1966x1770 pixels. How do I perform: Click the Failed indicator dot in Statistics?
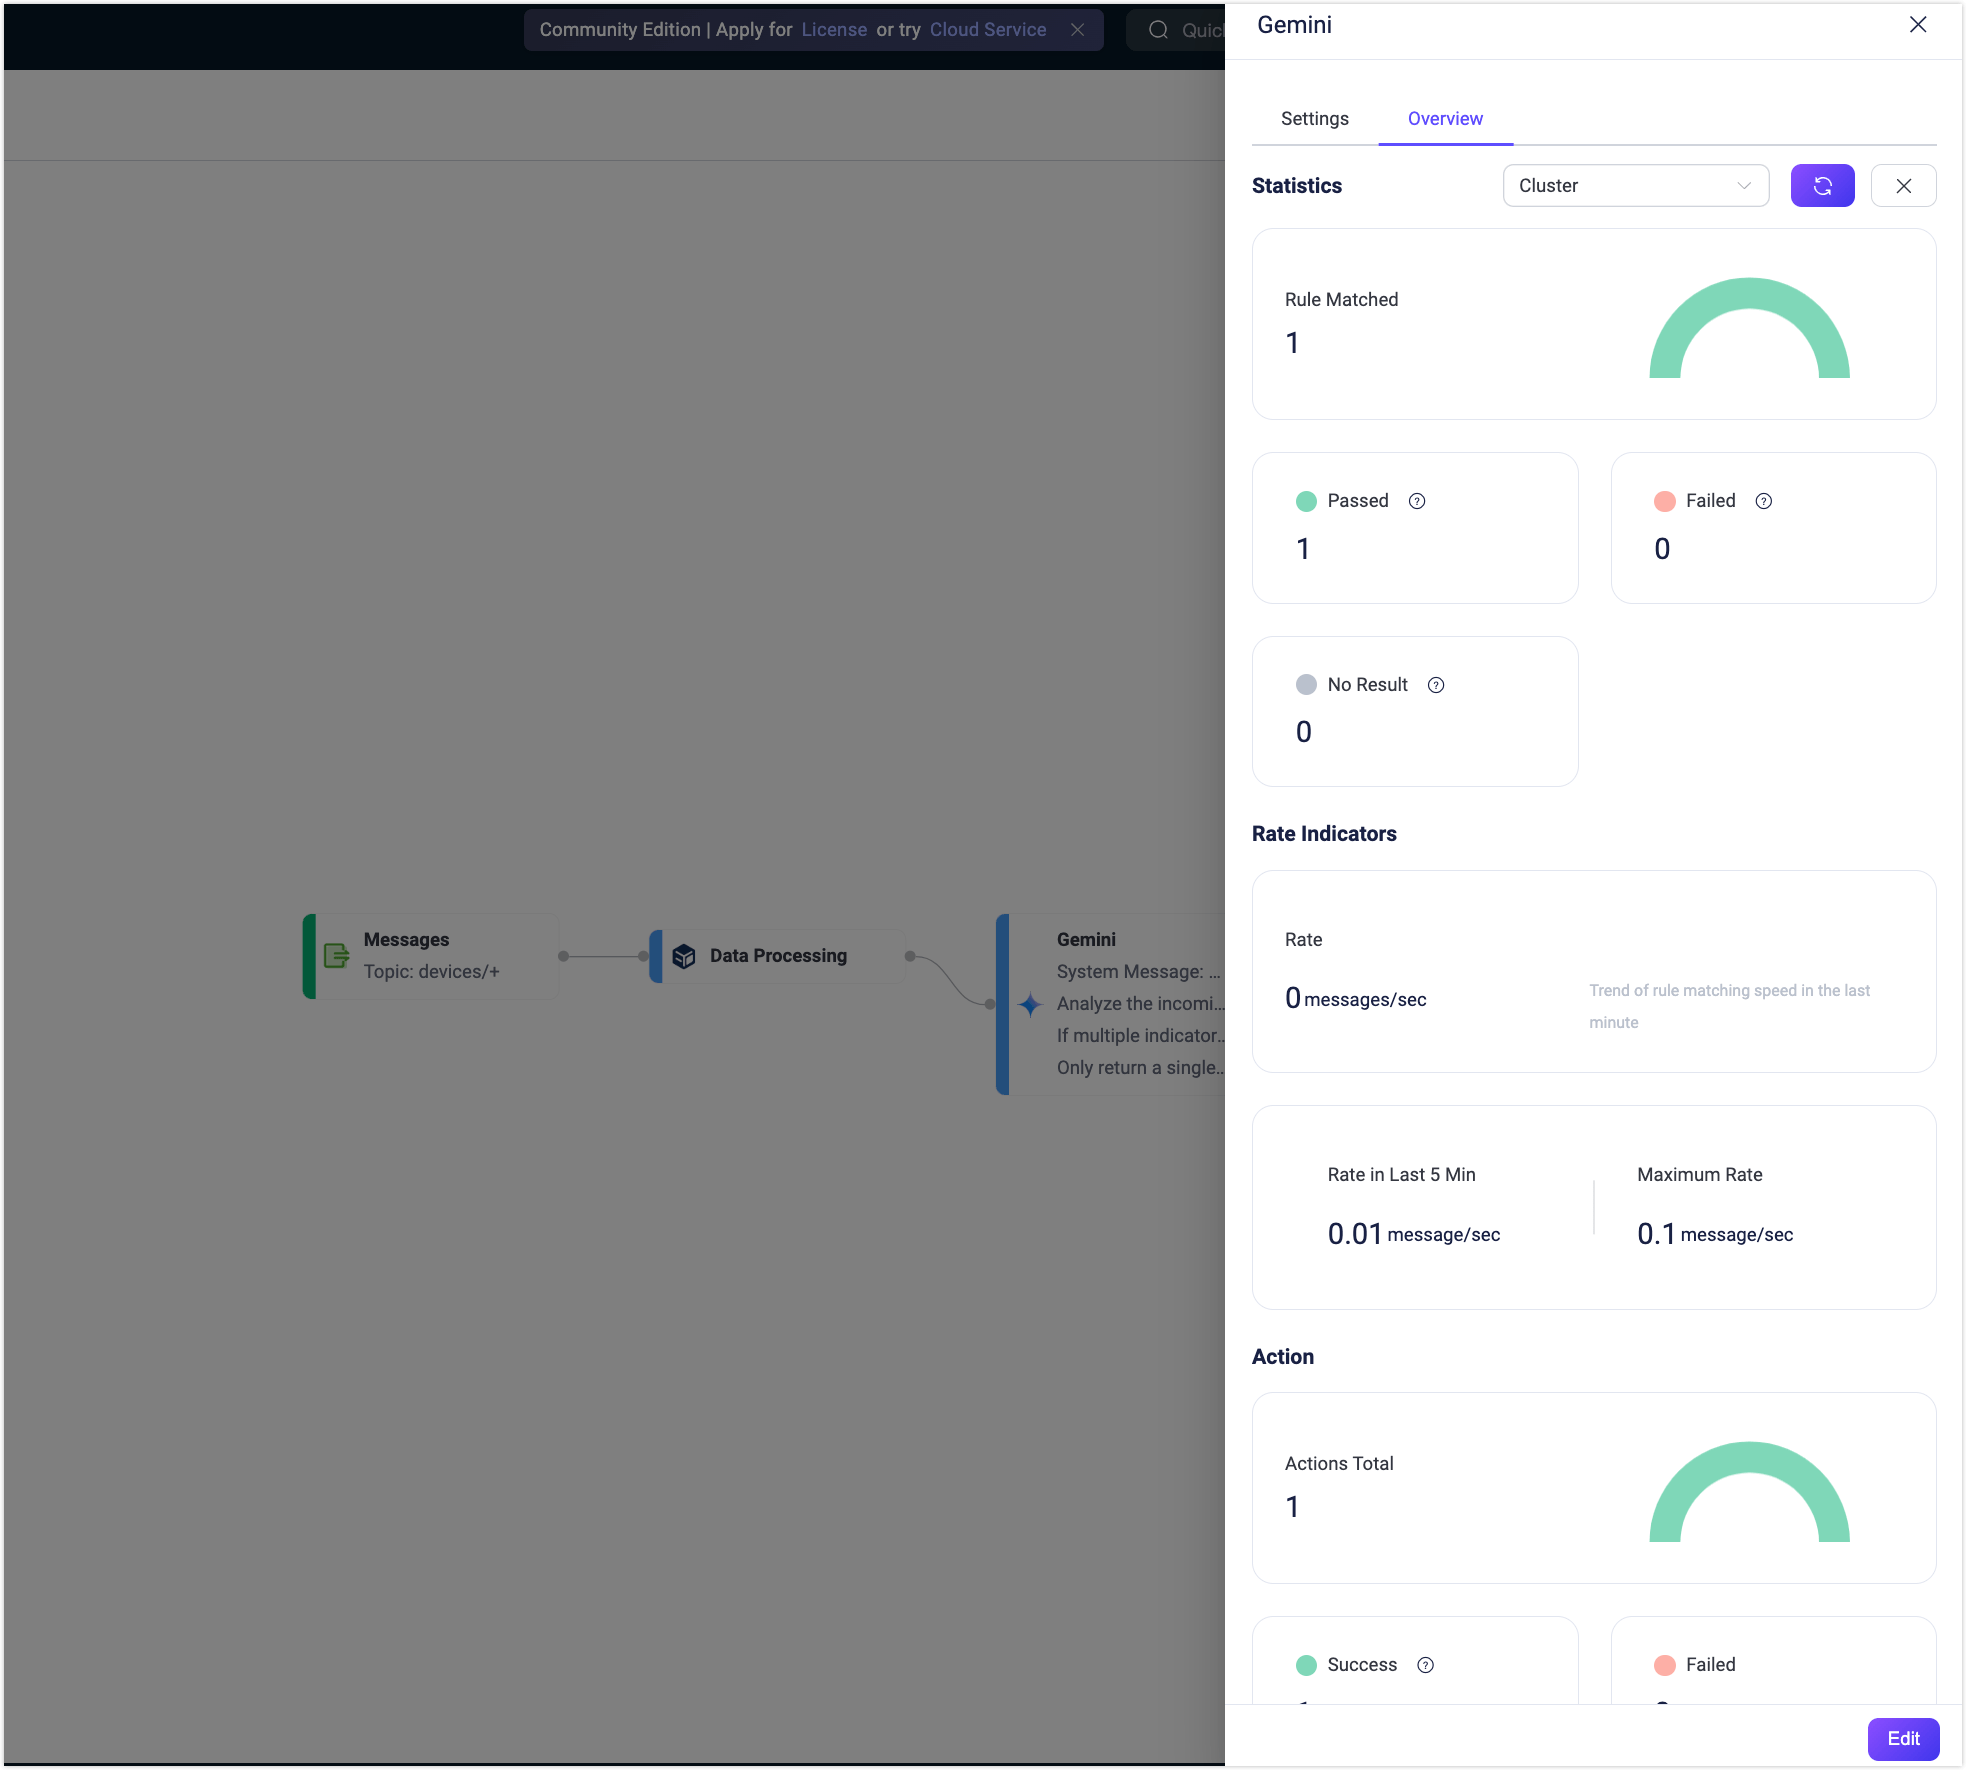tap(1665, 501)
